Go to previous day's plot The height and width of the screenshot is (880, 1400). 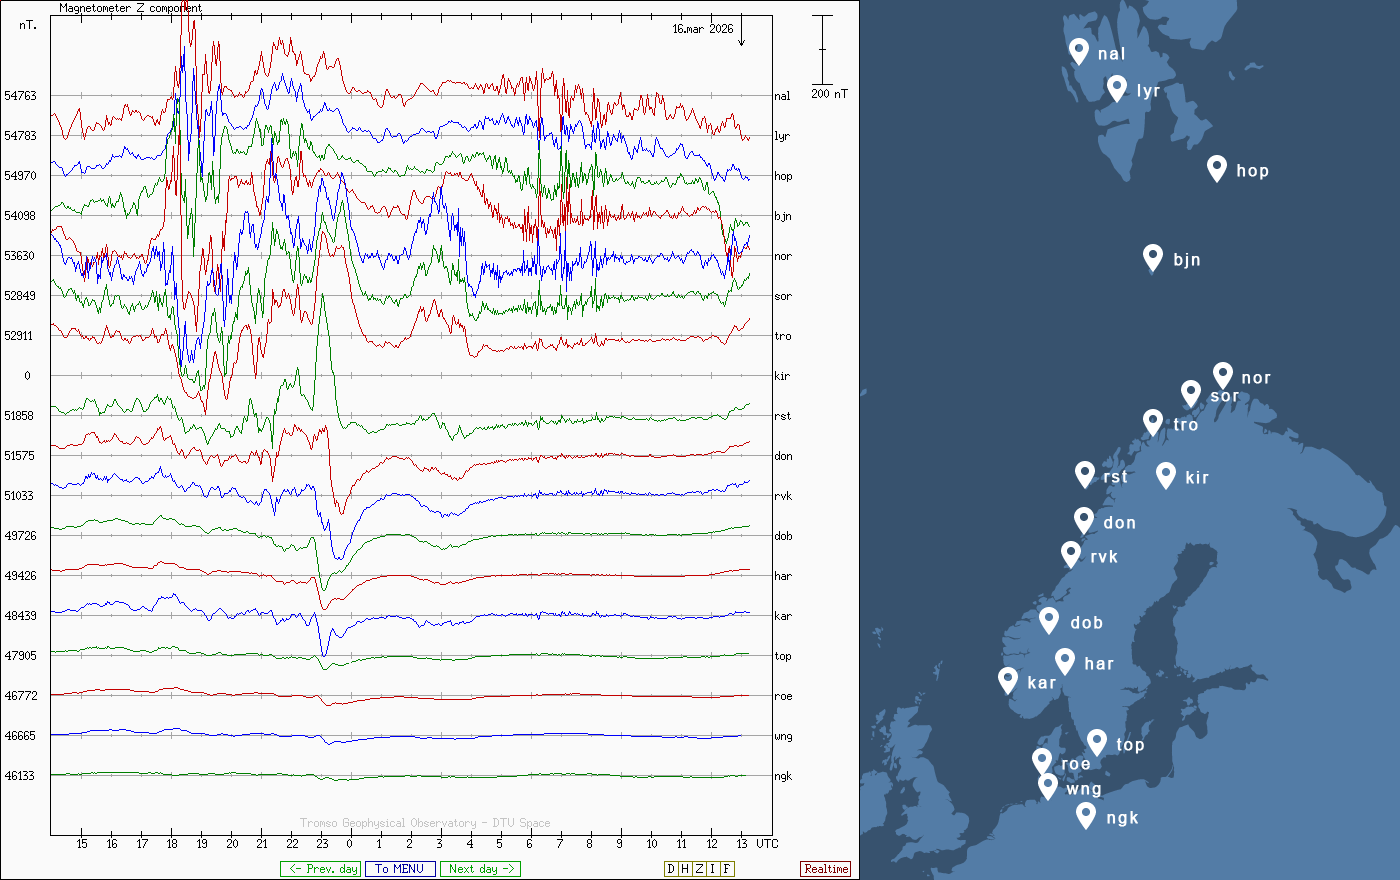point(320,869)
